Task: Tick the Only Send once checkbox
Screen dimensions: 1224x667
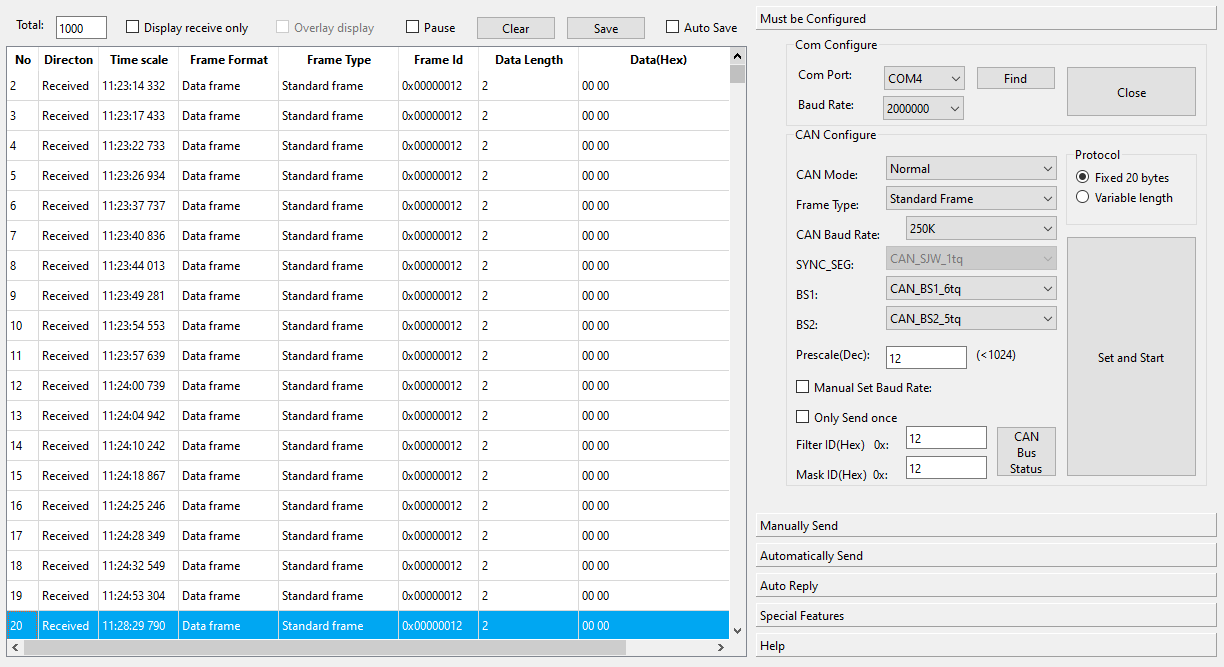Action: point(803,417)
